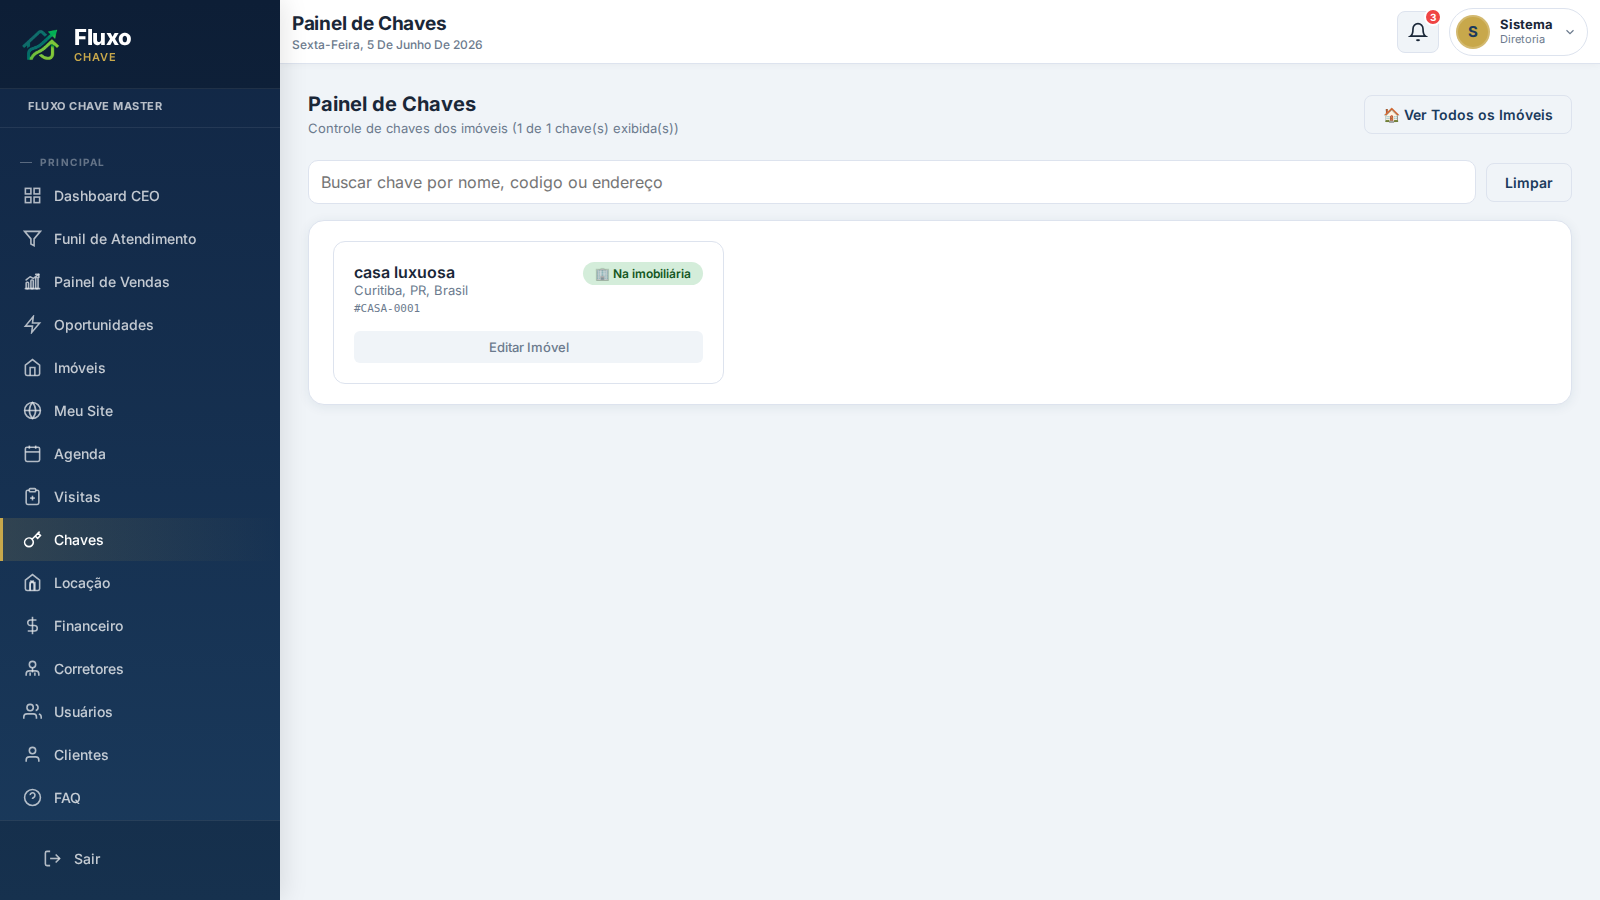Image resolution: width=1600 pixels, height=900 pixels.
Task: Click the Limpar button
Action: [1528, 183]
